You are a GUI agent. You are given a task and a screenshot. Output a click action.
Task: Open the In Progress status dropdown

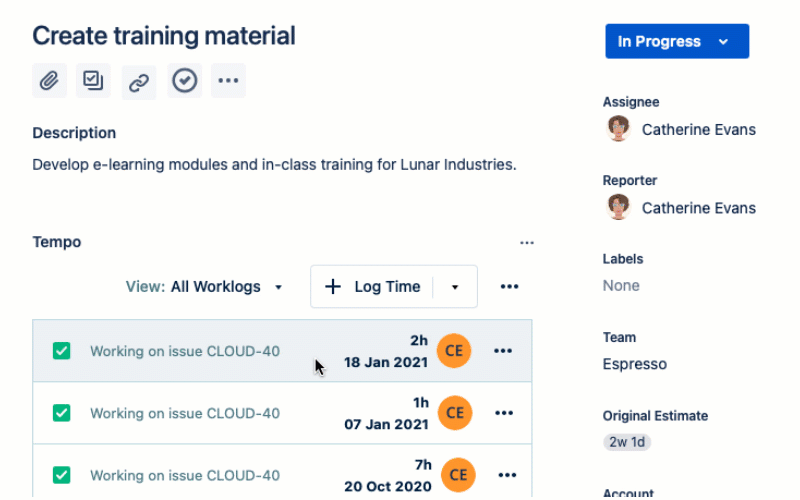(676, 42)
